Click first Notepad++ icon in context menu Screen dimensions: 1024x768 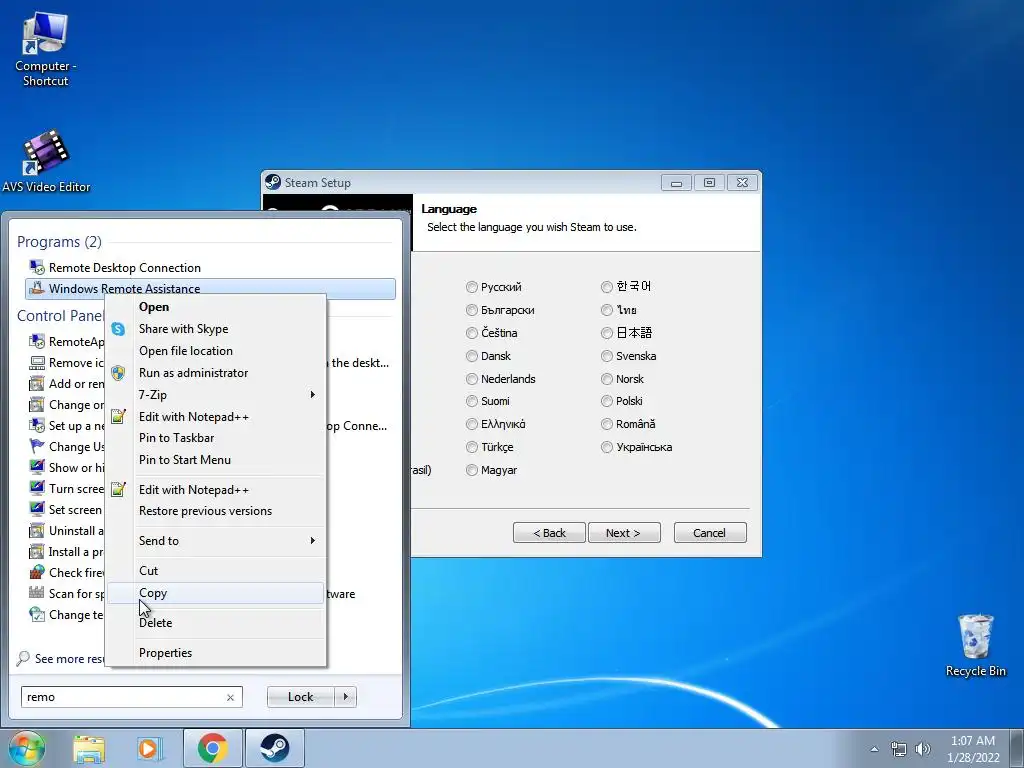point(118,417)
